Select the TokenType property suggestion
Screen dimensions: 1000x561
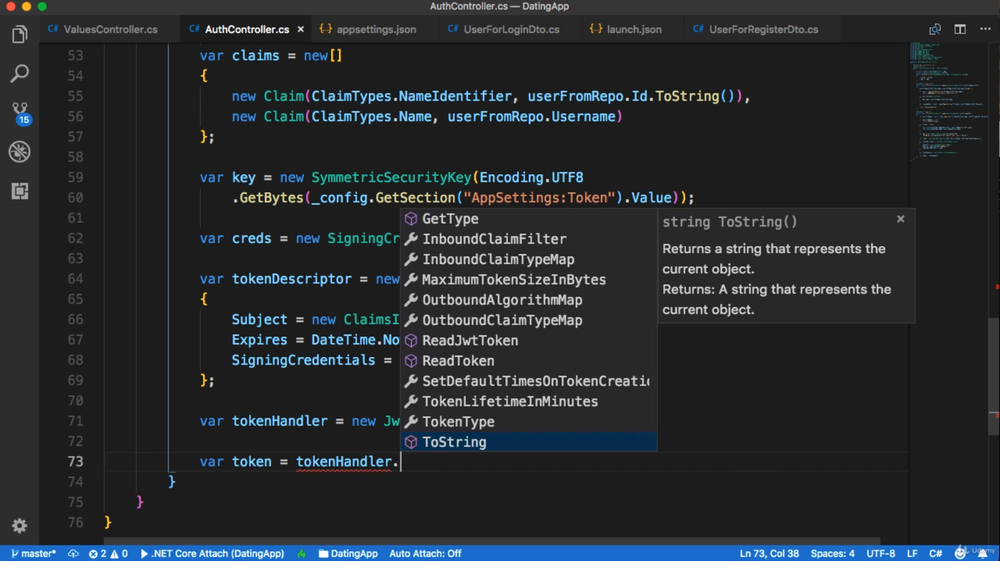528,422
